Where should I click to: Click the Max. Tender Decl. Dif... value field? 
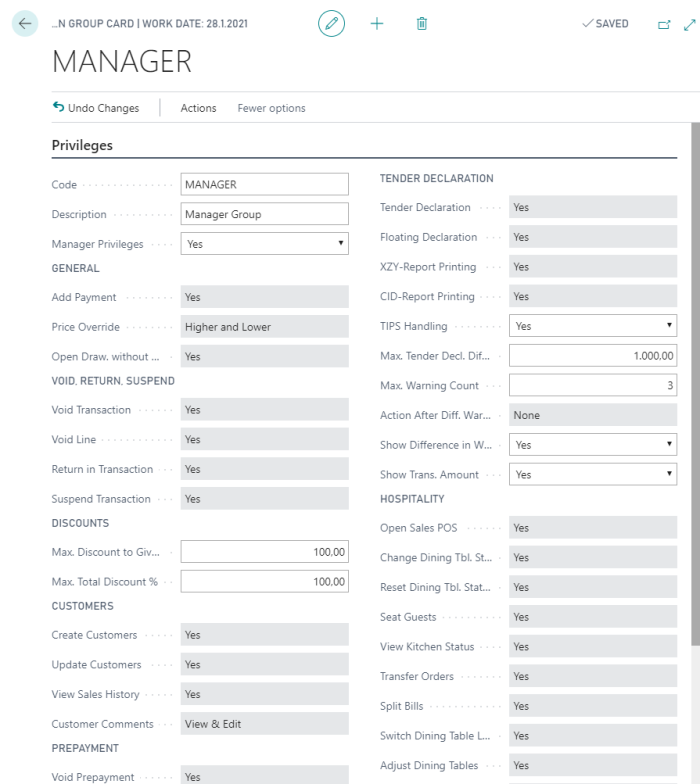coord(593,356)
